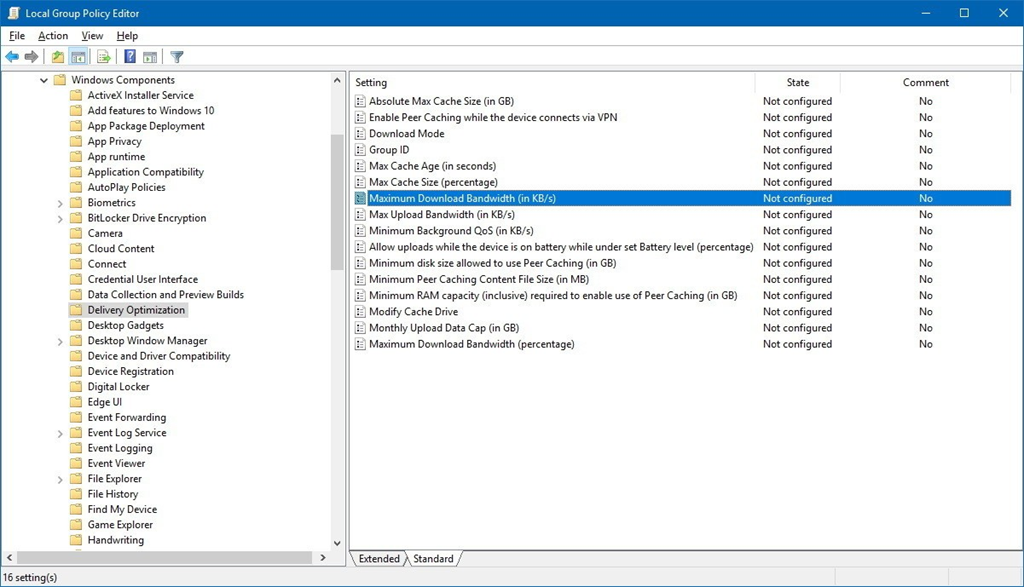Viewport: 1024px width, 587px height.
Task: Open Help via the question mark icon
Action: (130, 57)
